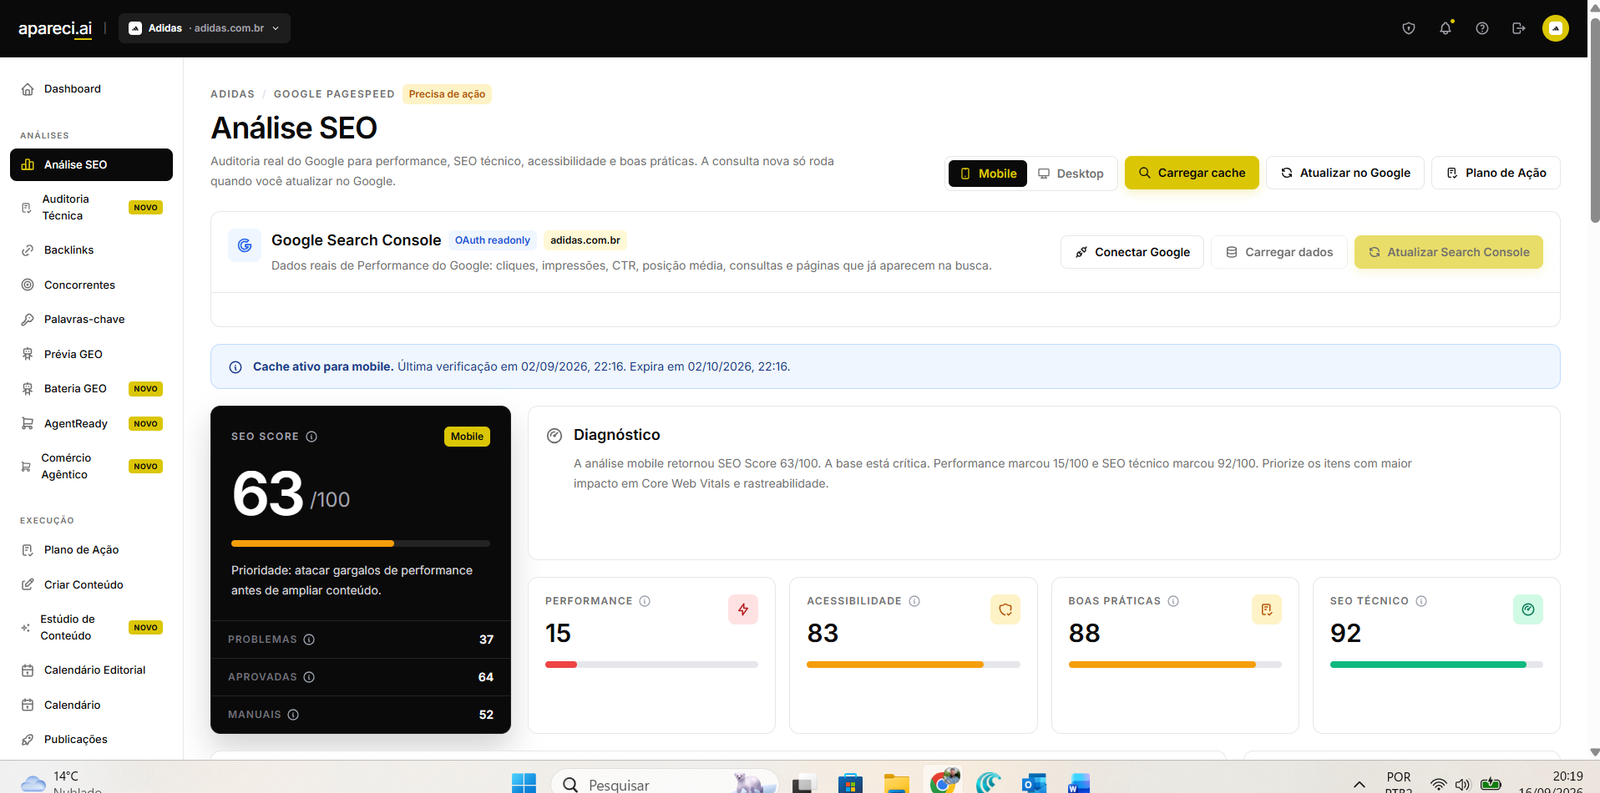Image resolution: width=1600 pixels, height=793 pixels.
Task: Open Outlook from the taskbar
Action: pyautogui.click(x=1034, y=783)
